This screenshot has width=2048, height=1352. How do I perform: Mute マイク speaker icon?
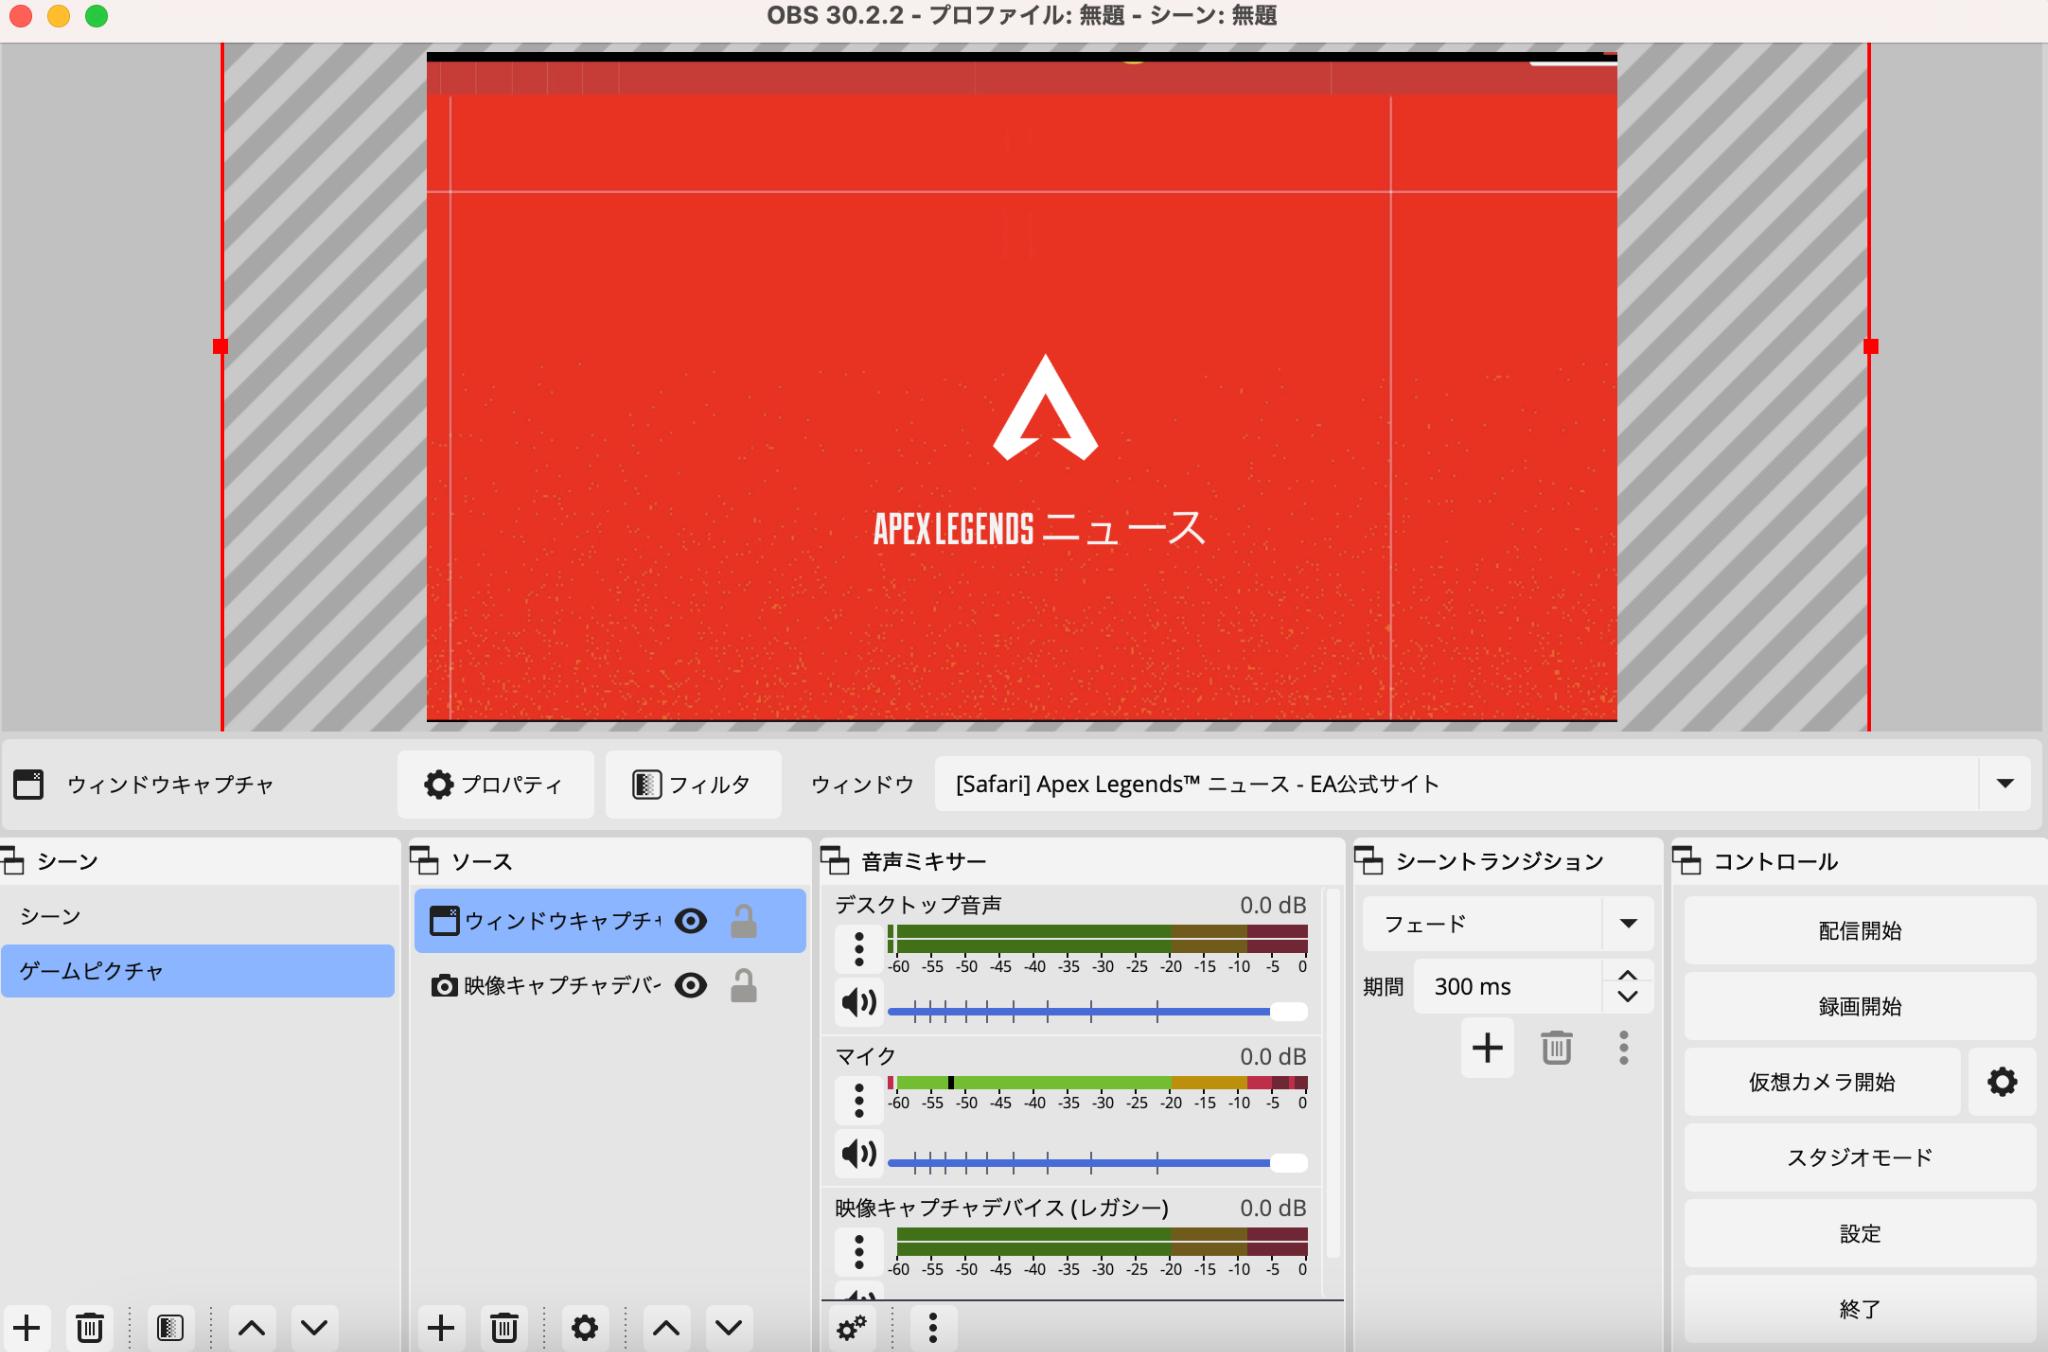click(859, 1154)
